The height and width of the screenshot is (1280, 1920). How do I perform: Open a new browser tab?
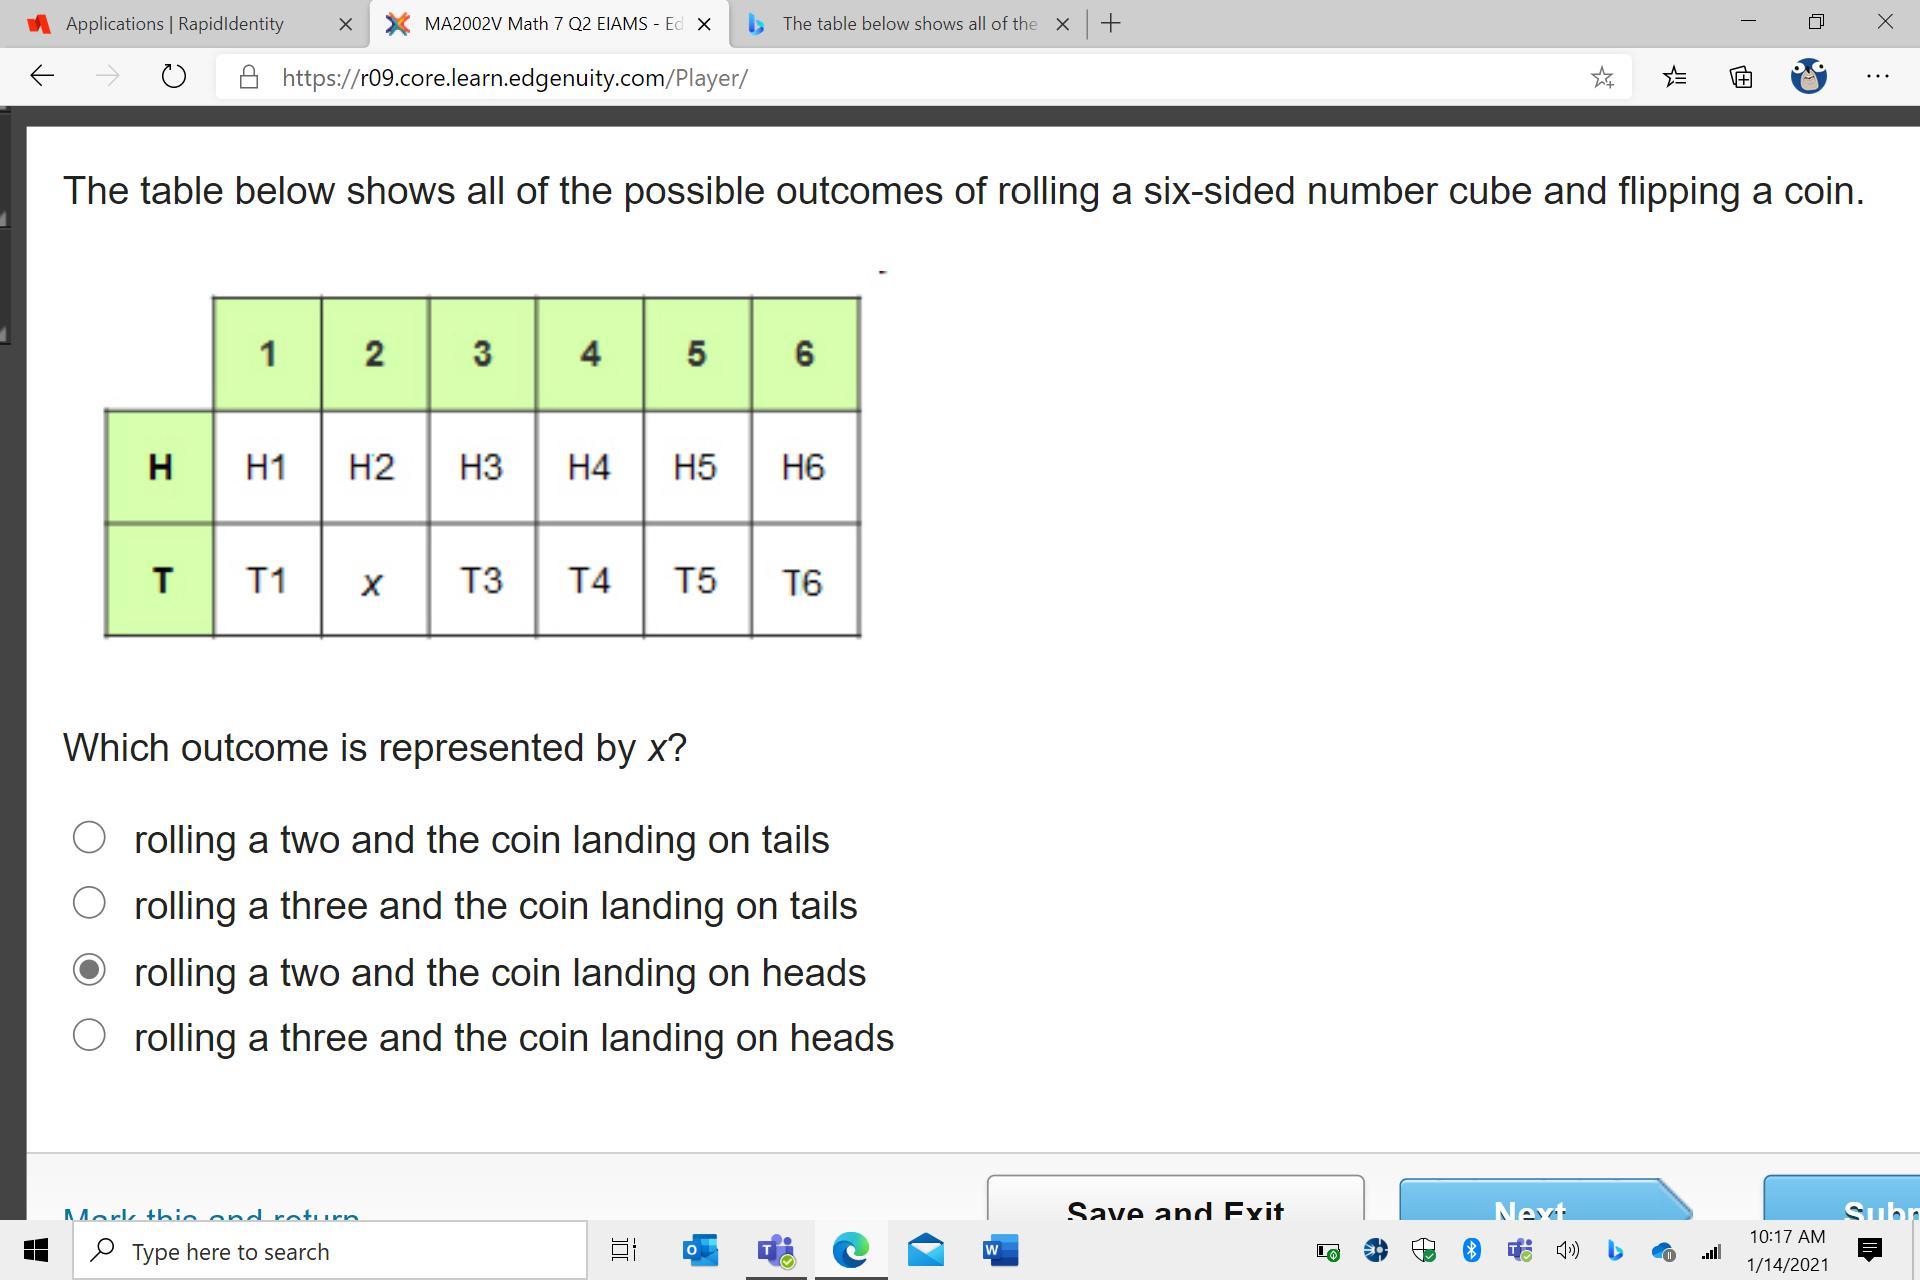click(x=1110, y=24)
